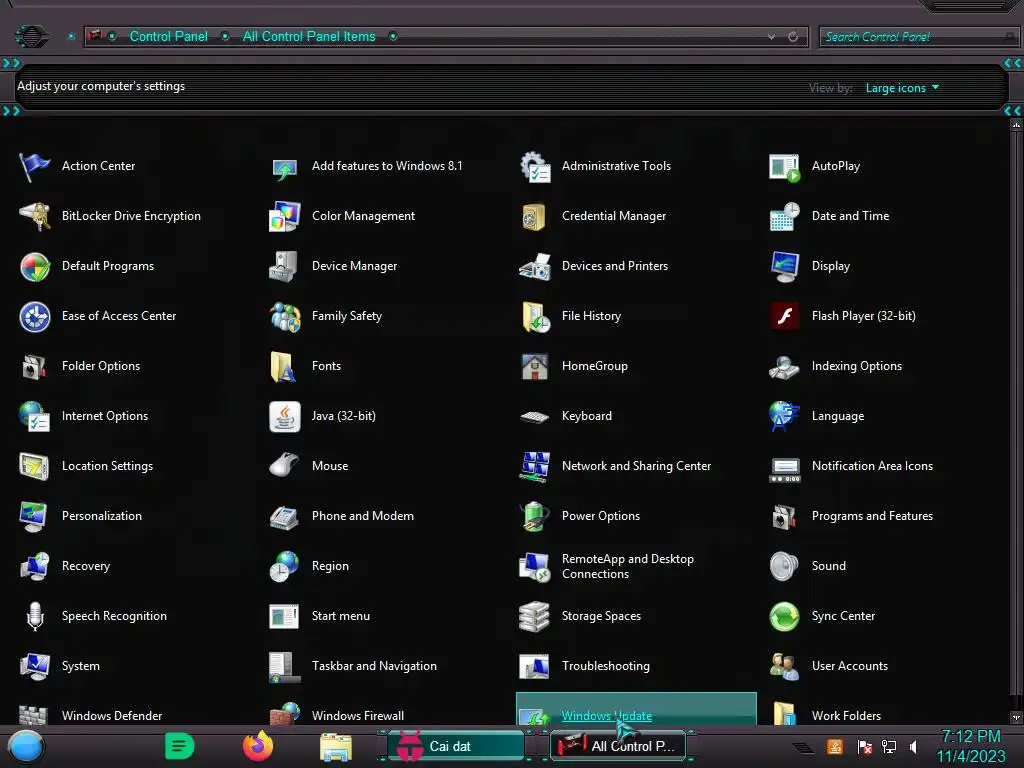Click Control Panel in the address bar

pos(168,37)
